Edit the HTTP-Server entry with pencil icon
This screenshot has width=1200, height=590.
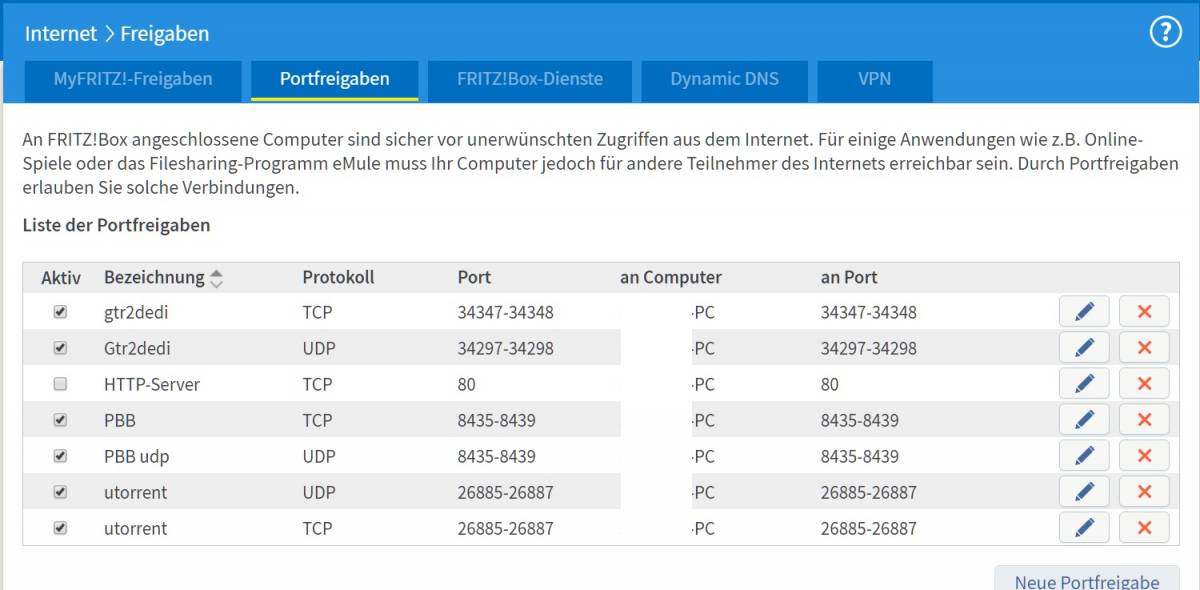click(x=1084, y=384)
